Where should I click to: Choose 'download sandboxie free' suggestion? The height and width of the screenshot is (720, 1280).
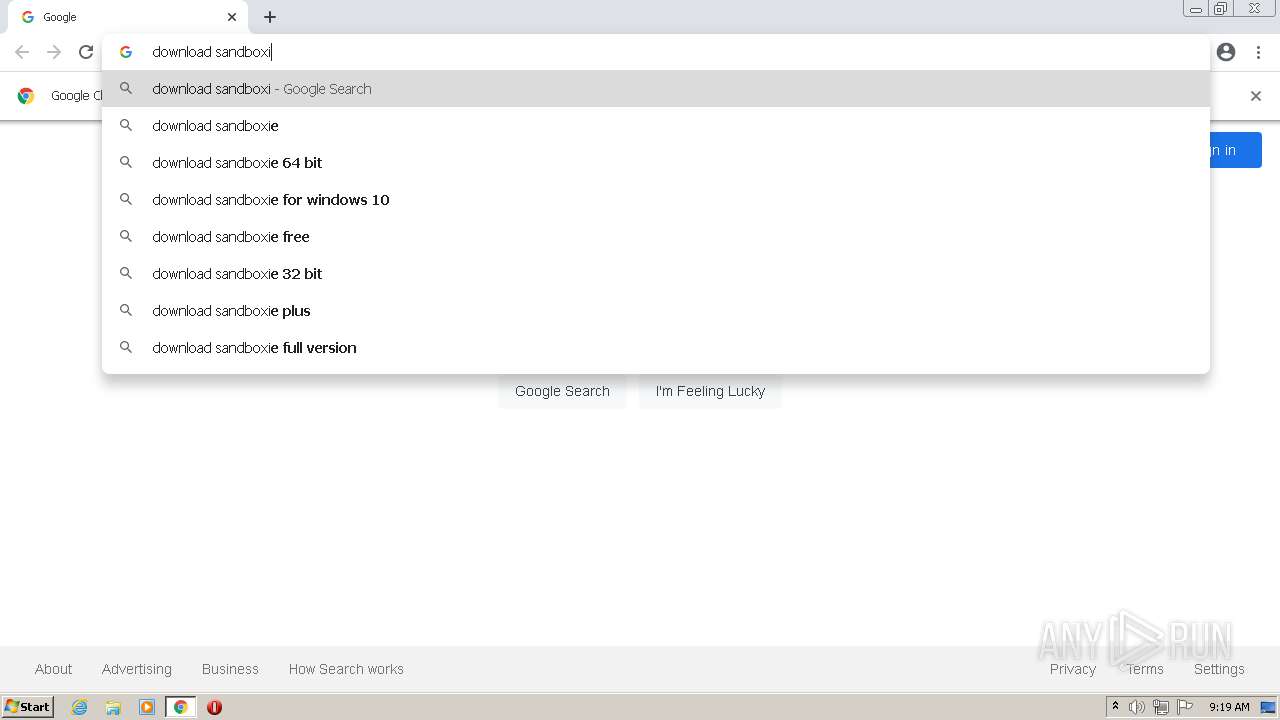pos(656,237)
